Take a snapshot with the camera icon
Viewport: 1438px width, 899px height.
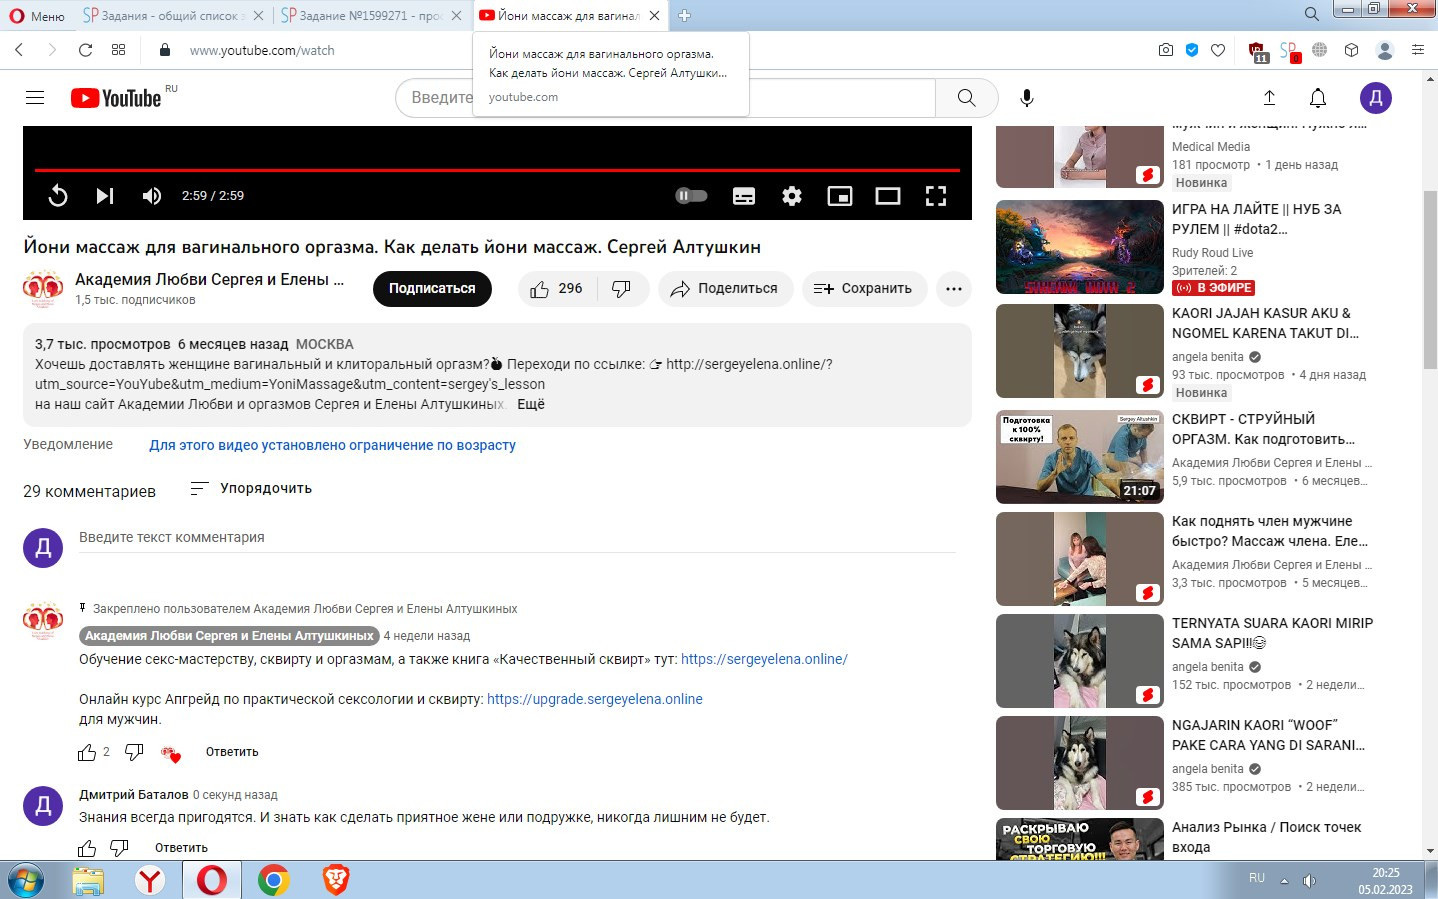tap(1166, 50)
